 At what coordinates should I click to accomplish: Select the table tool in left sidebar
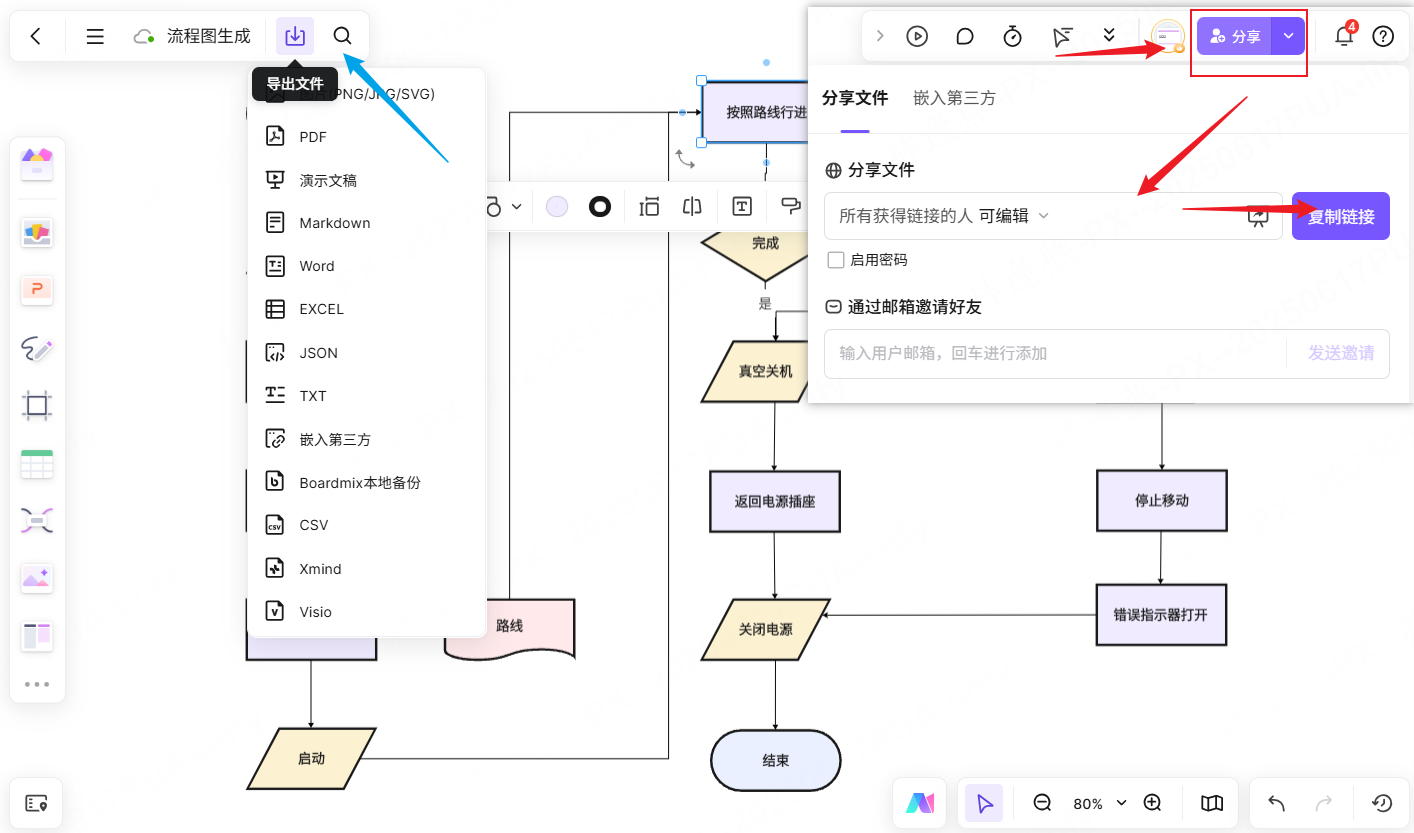[x=37, y=464]
